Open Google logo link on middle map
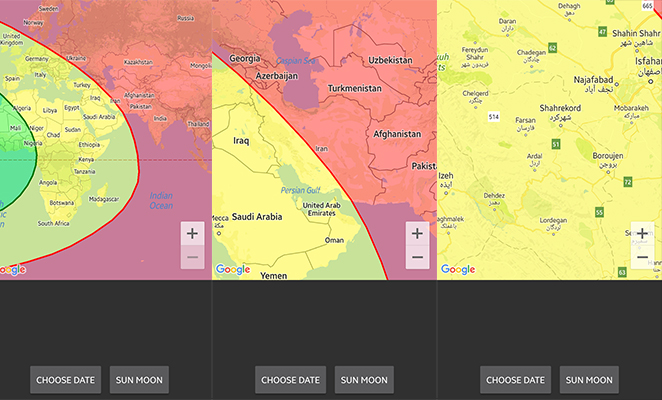The width and height of the screenshot is (662, 400). click(x=233, y=269)
